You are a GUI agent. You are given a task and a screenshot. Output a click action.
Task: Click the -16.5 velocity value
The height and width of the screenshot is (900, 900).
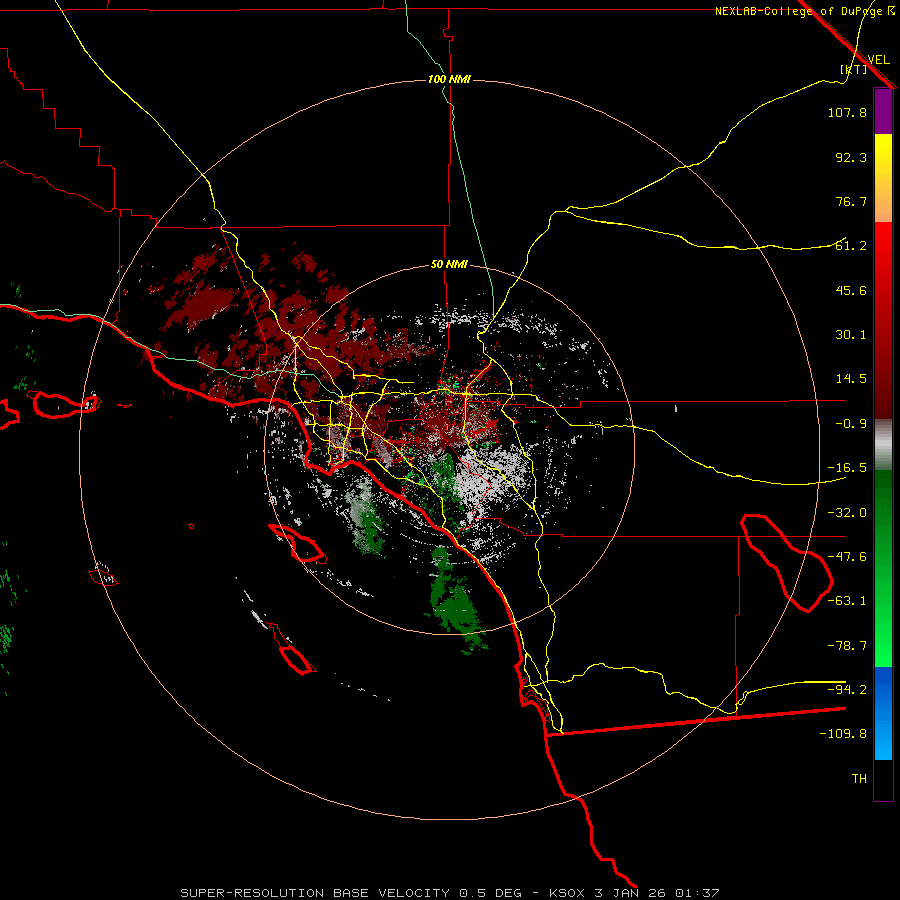pyautogui.click(x=847, y=468)
